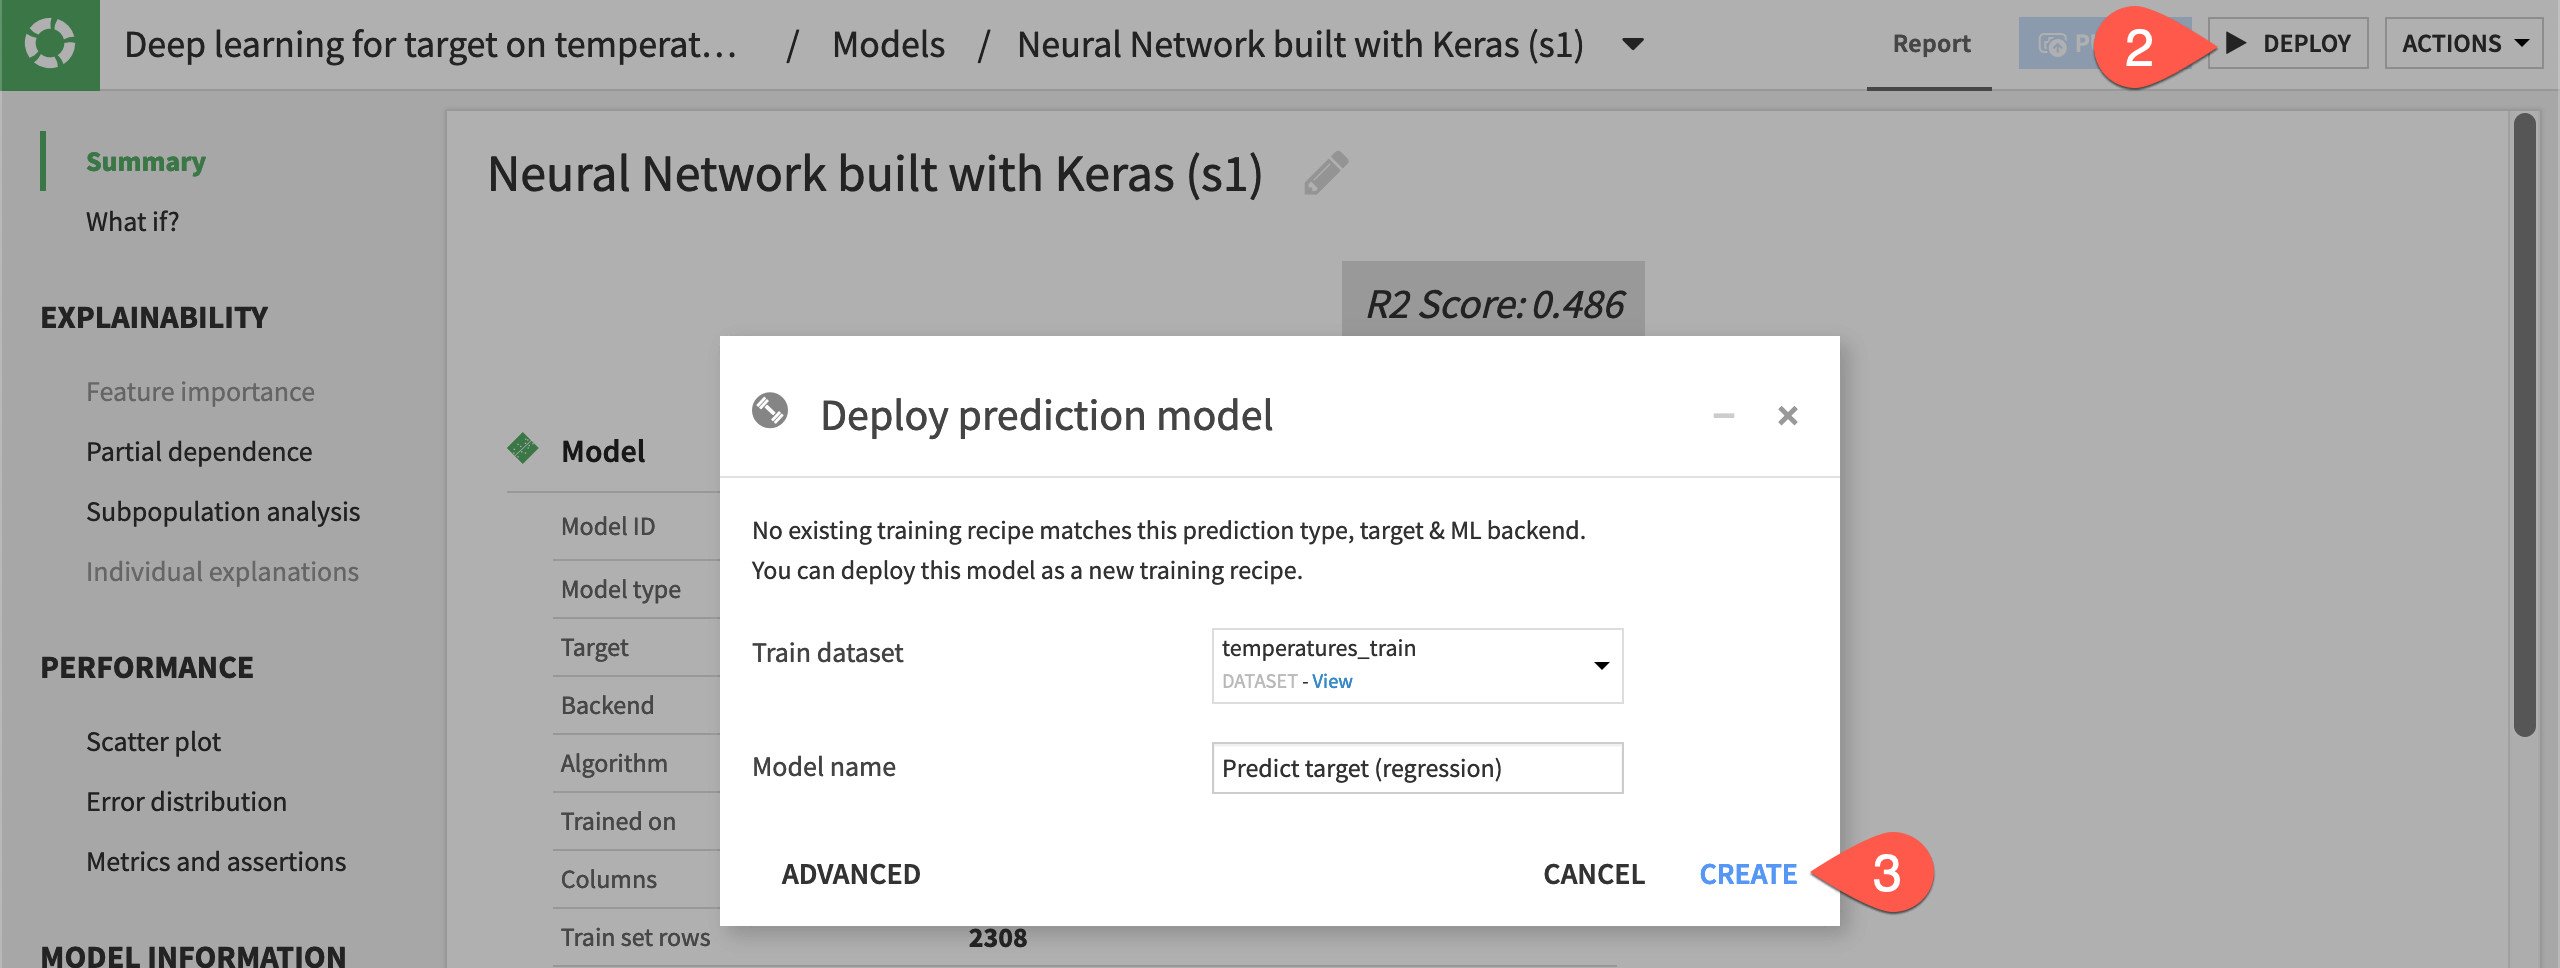2560x968 pixels.
Task: Open the Partial dependence view
Action: click(200, 451)
